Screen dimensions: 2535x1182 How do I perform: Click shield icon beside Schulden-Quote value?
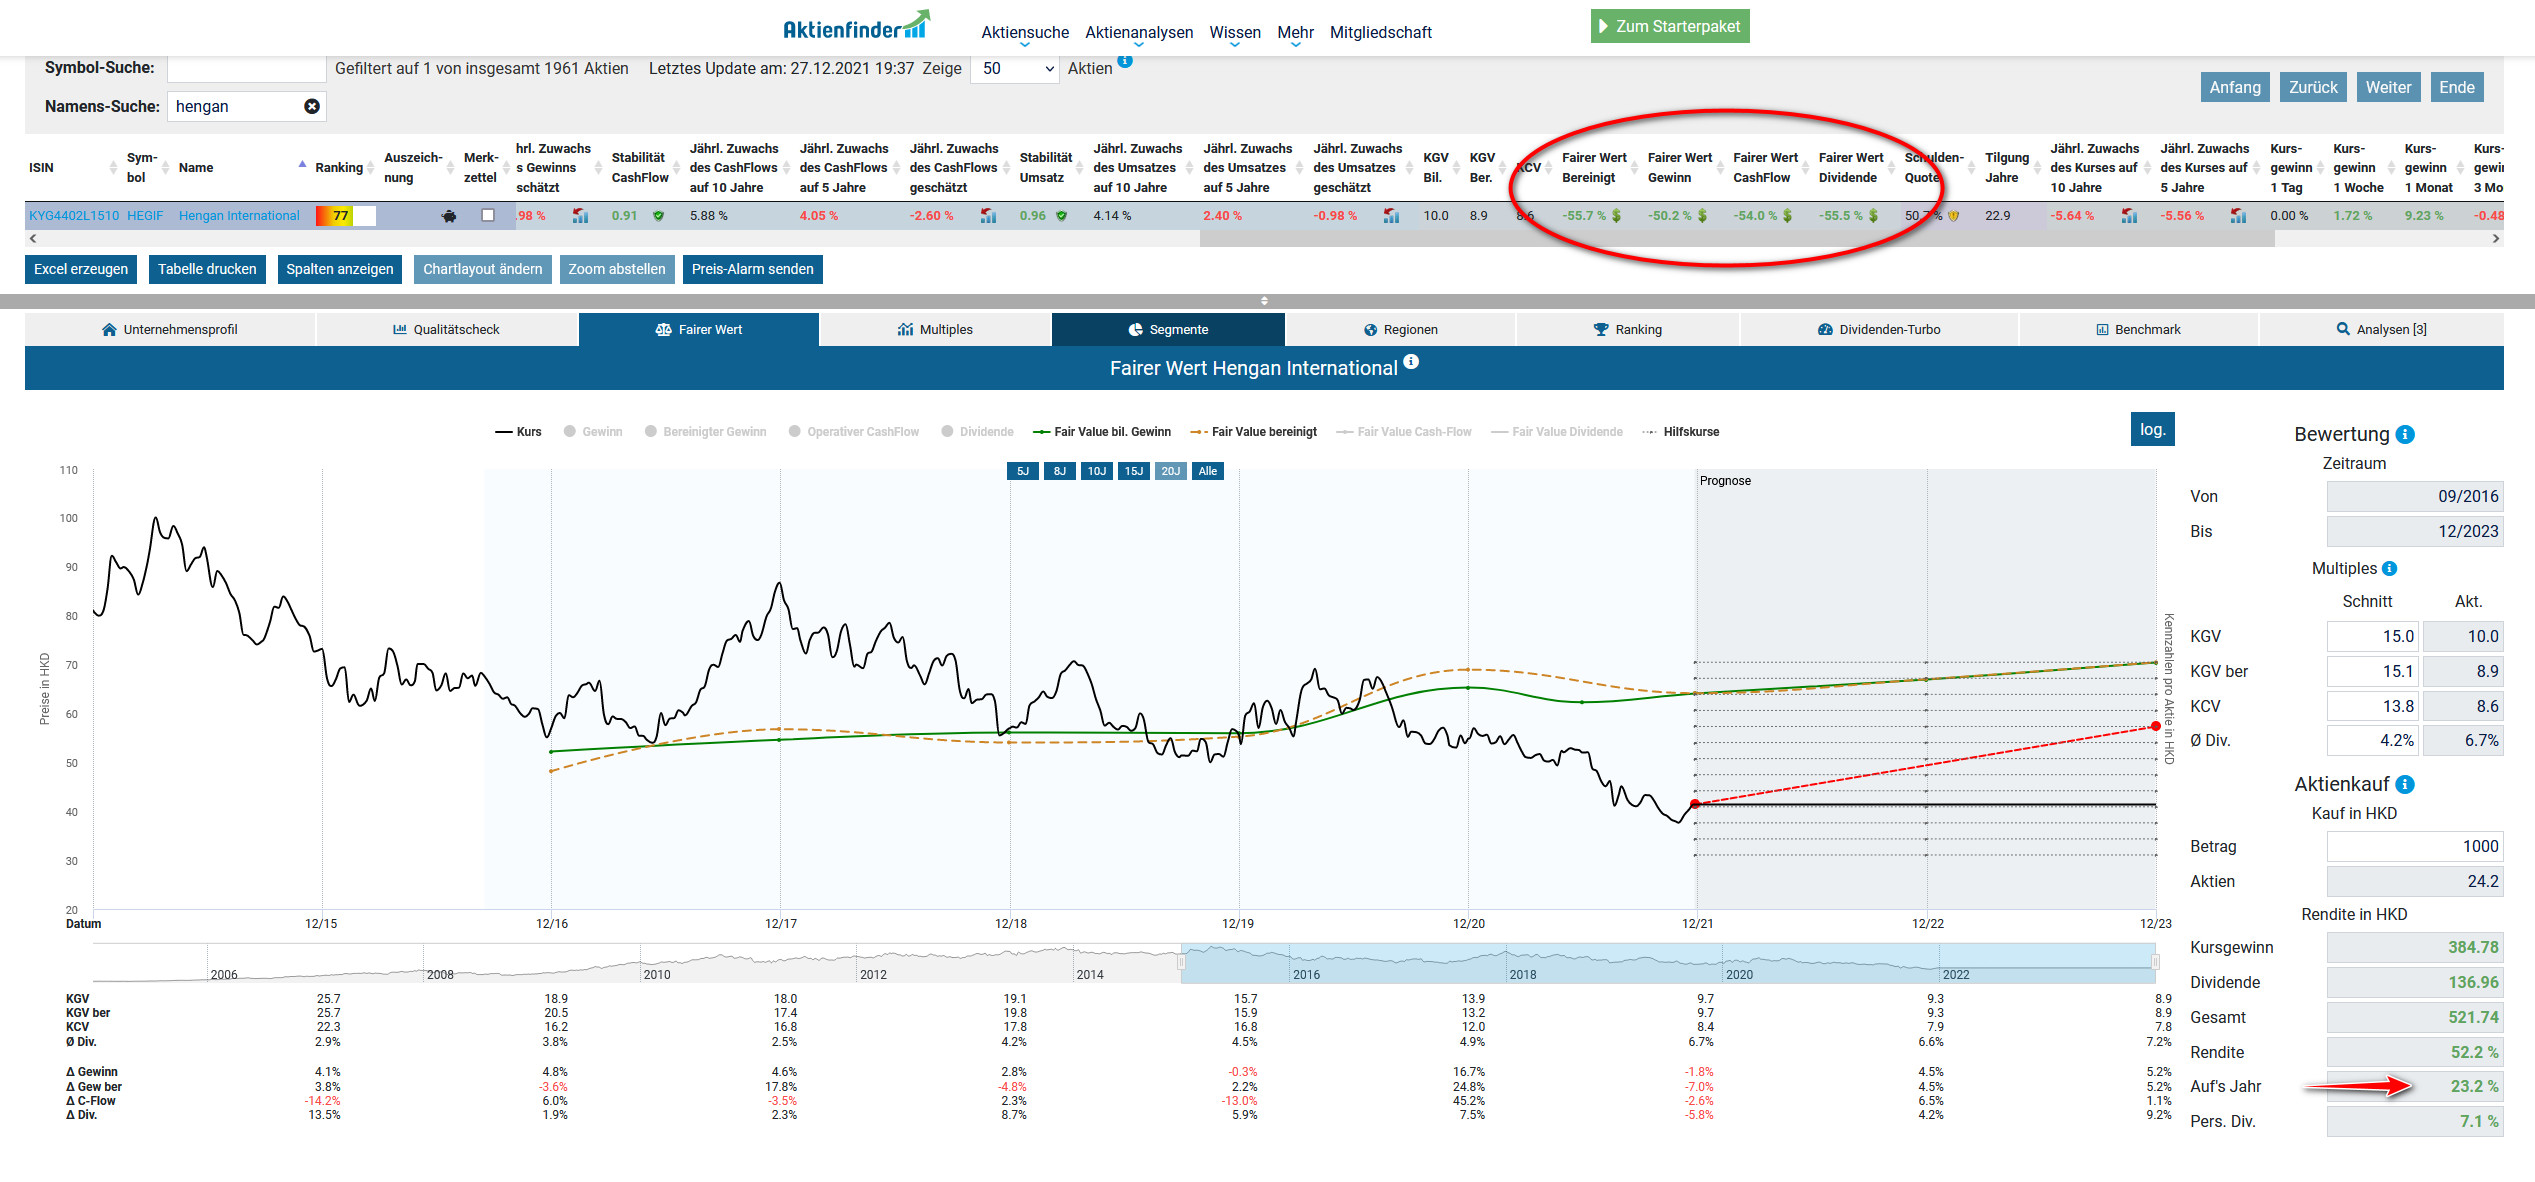coord(1953,216)
